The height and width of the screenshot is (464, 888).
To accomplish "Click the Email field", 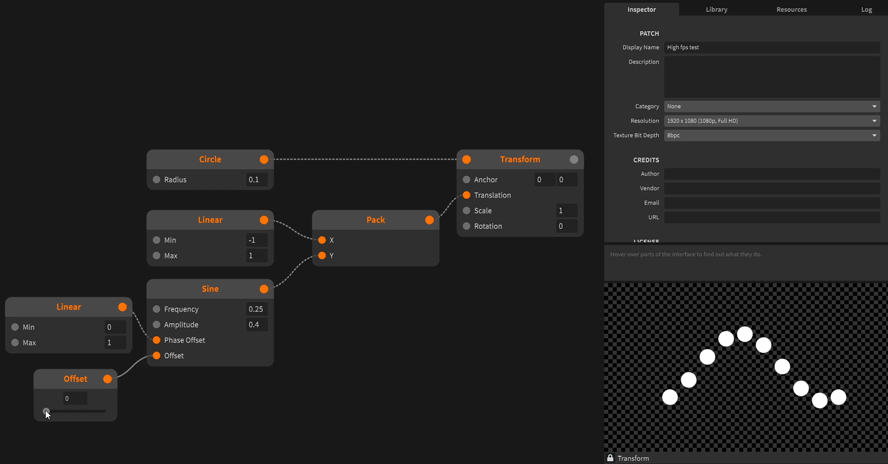I will pyautogui.click(x=771, y=203).
